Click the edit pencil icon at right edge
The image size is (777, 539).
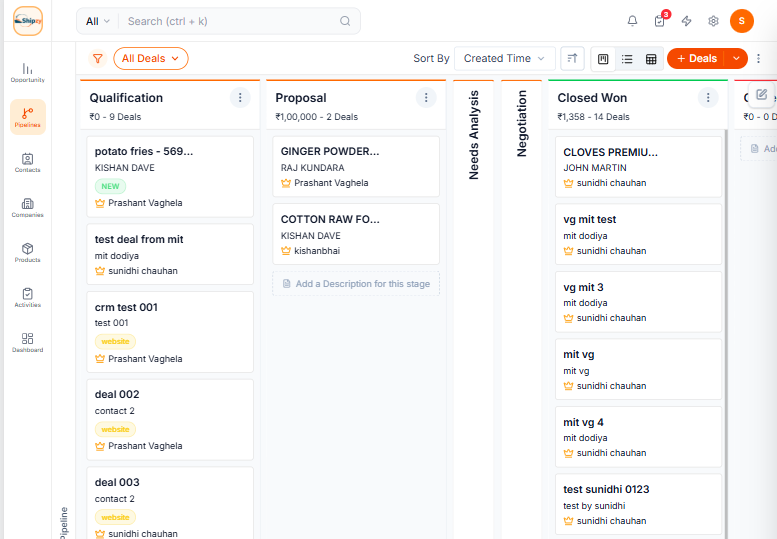762,94
